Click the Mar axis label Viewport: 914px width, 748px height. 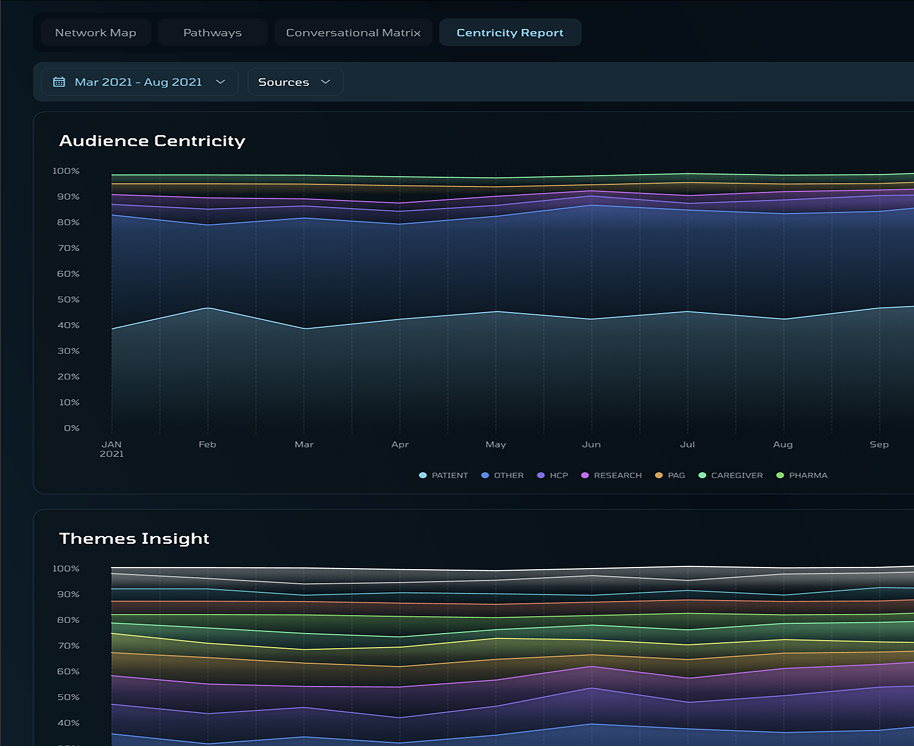pyautogui.click(x=304, y=445)
